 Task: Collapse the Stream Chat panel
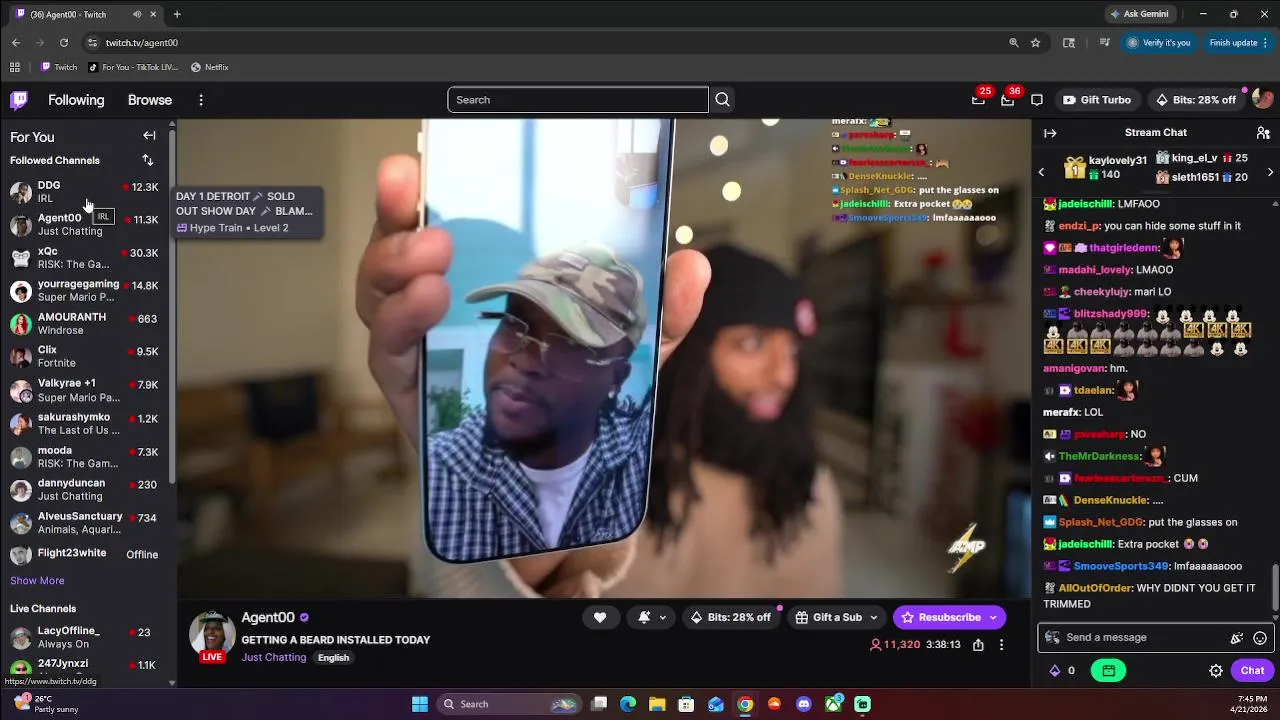pyautogui.click(x=1050, y=133)
